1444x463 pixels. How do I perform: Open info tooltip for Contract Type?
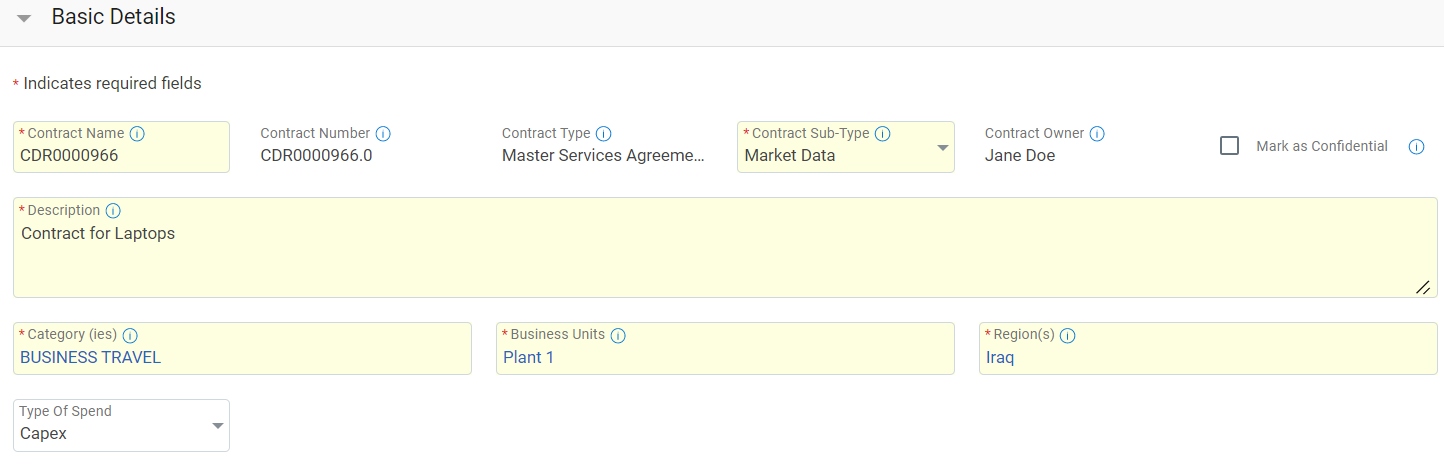(603, 134)
